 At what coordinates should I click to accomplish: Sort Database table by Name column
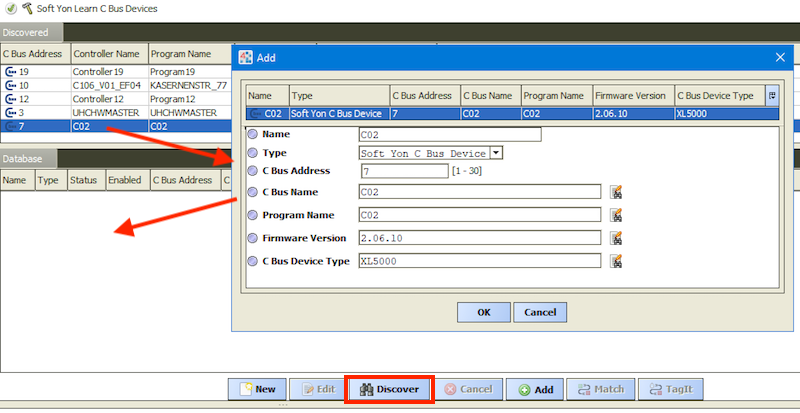(17, 180)
